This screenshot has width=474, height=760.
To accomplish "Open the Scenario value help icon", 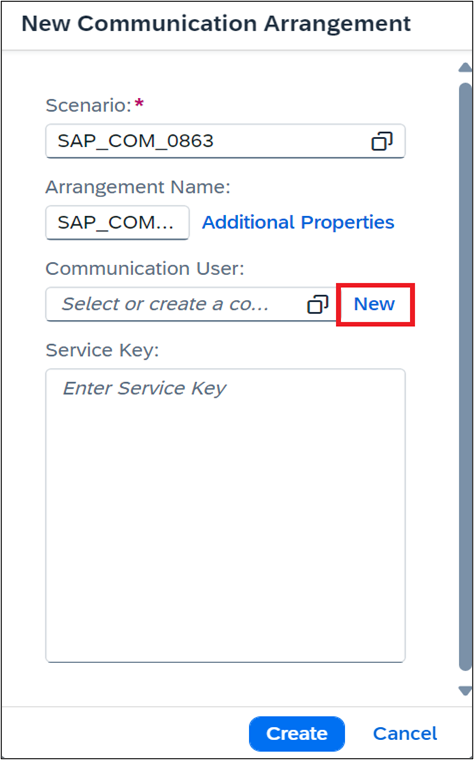I will [382, 141].
